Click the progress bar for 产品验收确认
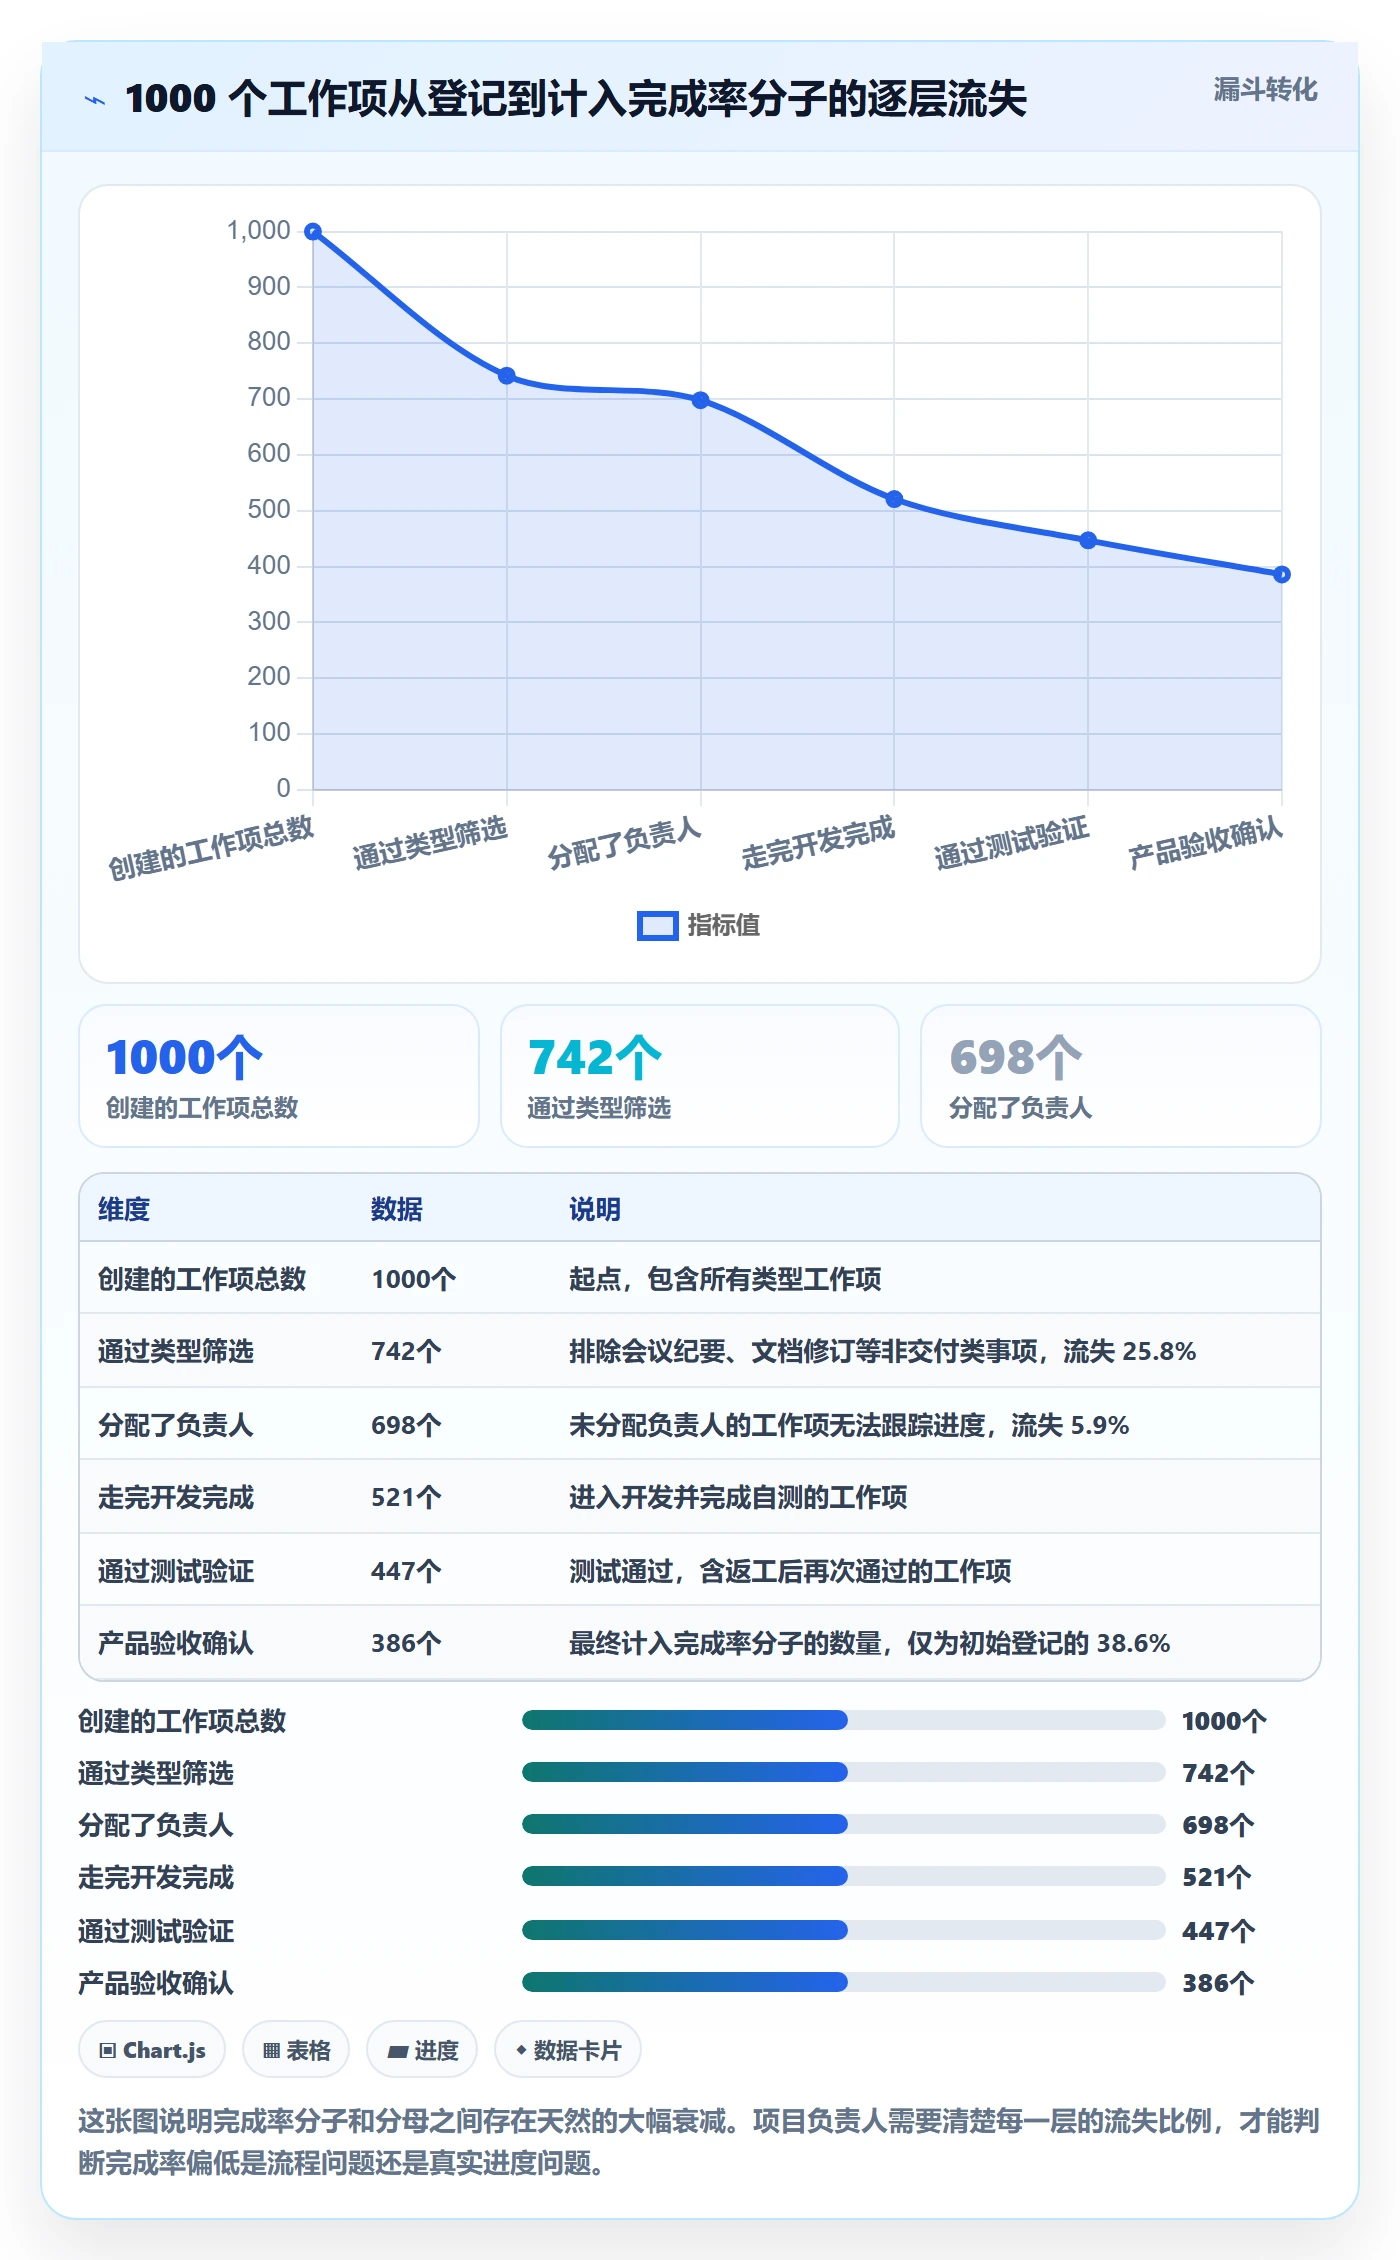The width and height of the screenshot is (1400, 2260). click(843, 1982)
